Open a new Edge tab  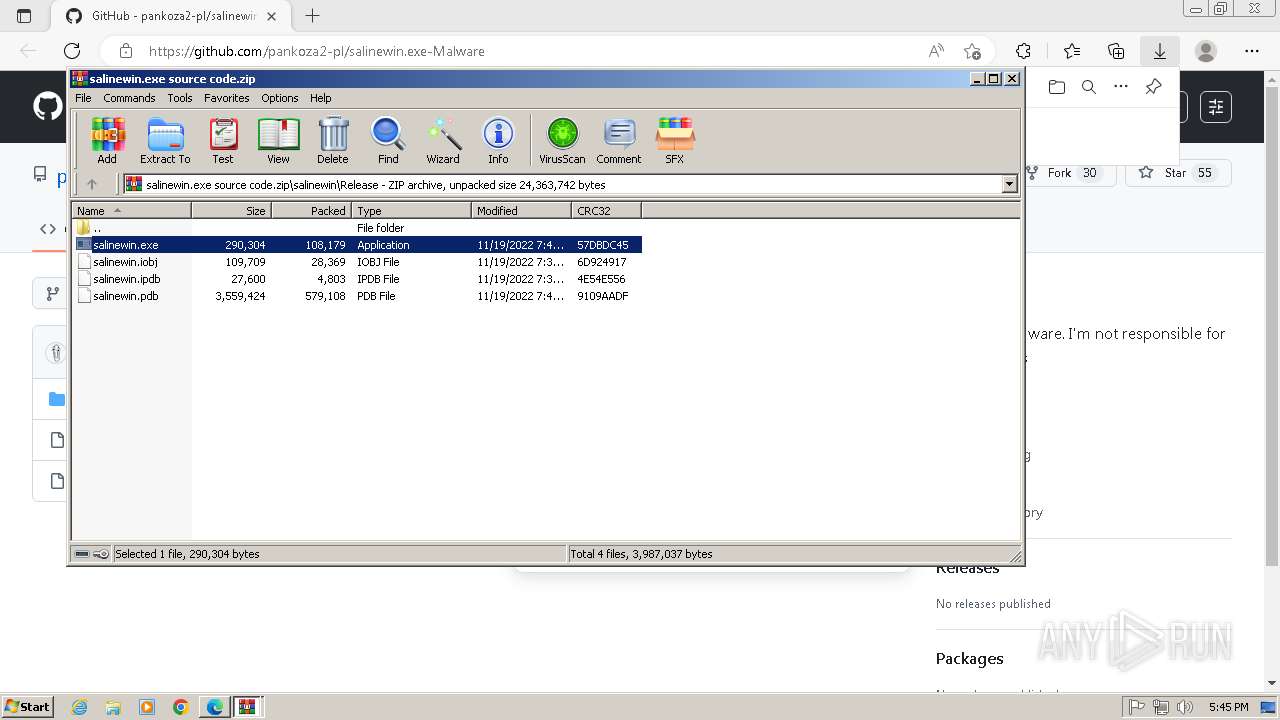[312, 15]
